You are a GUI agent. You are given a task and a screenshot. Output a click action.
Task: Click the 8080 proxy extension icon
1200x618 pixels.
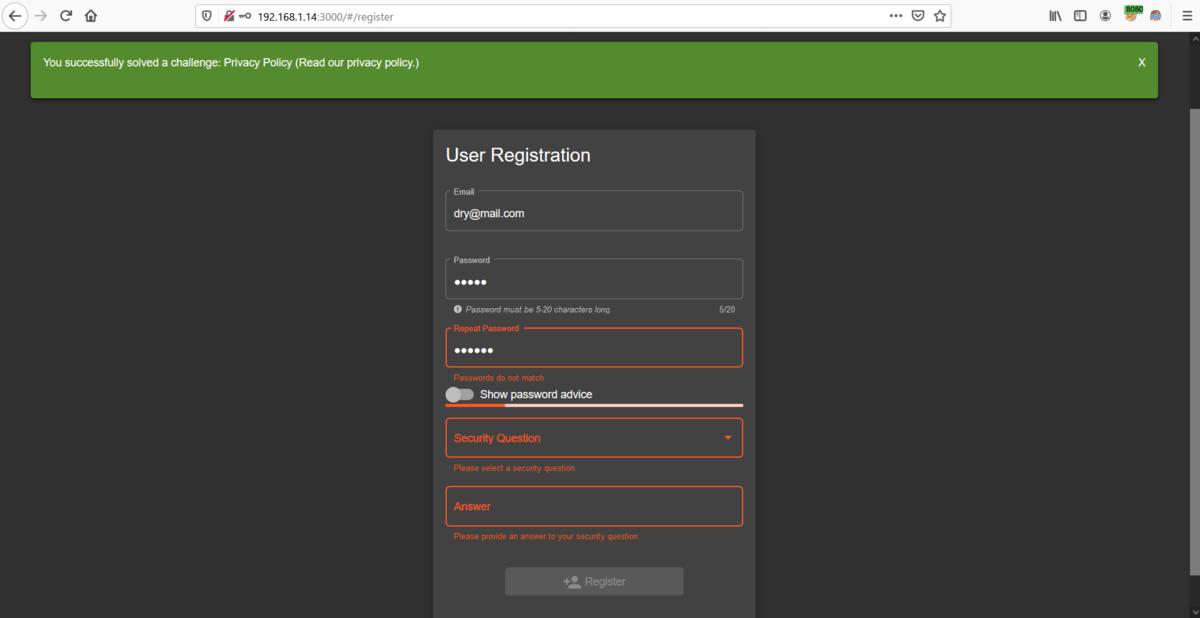click(1132, 14)
